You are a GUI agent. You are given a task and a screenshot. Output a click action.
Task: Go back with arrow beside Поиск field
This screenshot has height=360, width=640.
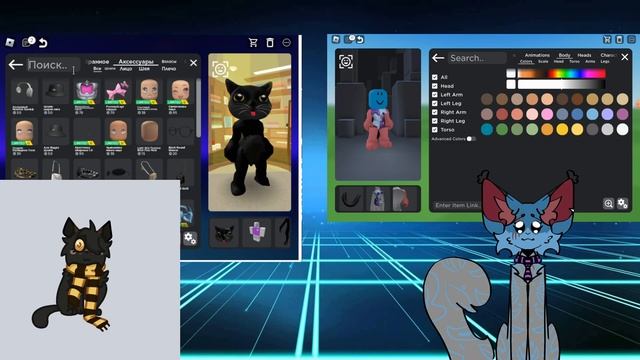(16, 64)
